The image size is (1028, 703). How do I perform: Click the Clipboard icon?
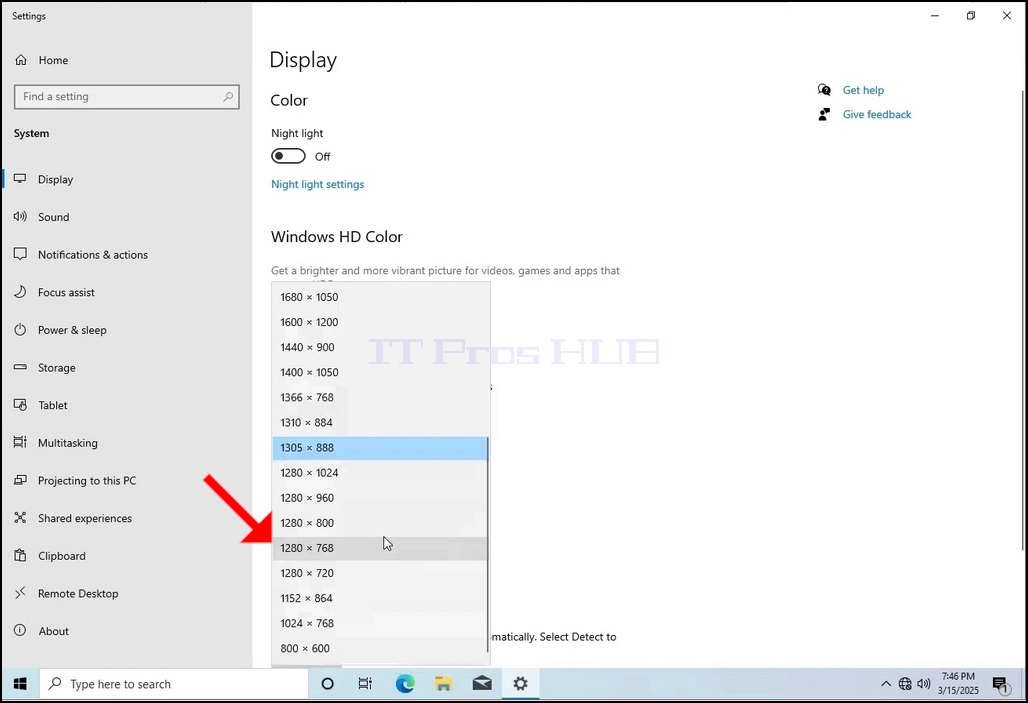20,555
